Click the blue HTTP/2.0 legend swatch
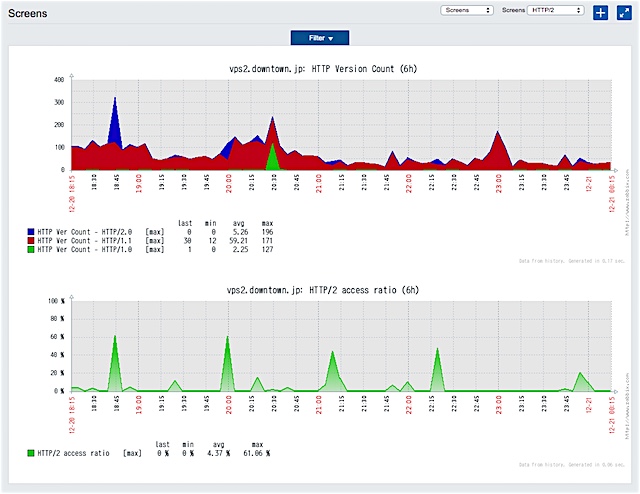640x494 pixels. coord(31,232)
